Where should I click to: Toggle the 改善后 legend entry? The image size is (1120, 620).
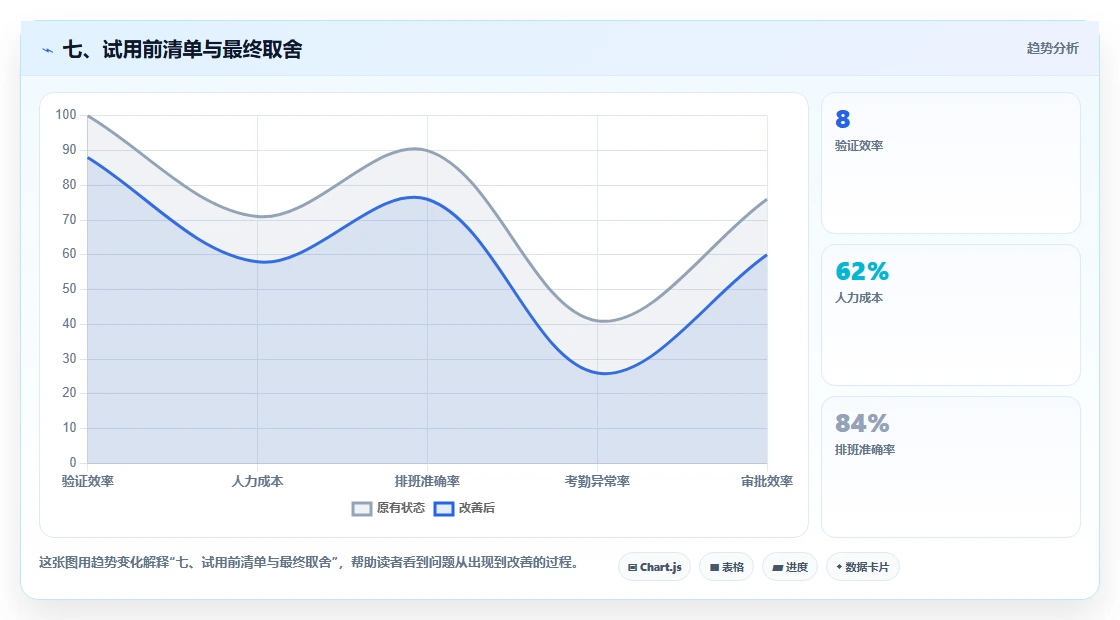pos(464,508)
